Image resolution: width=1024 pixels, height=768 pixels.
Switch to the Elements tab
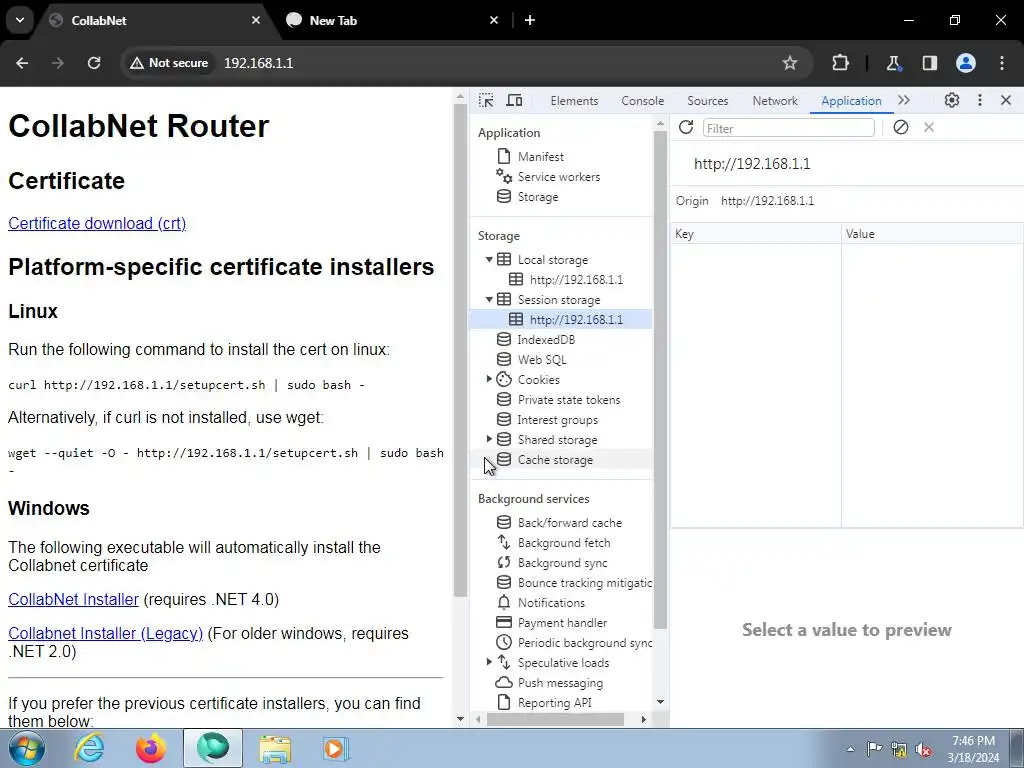pyautogui.click(x=574, y=101)
